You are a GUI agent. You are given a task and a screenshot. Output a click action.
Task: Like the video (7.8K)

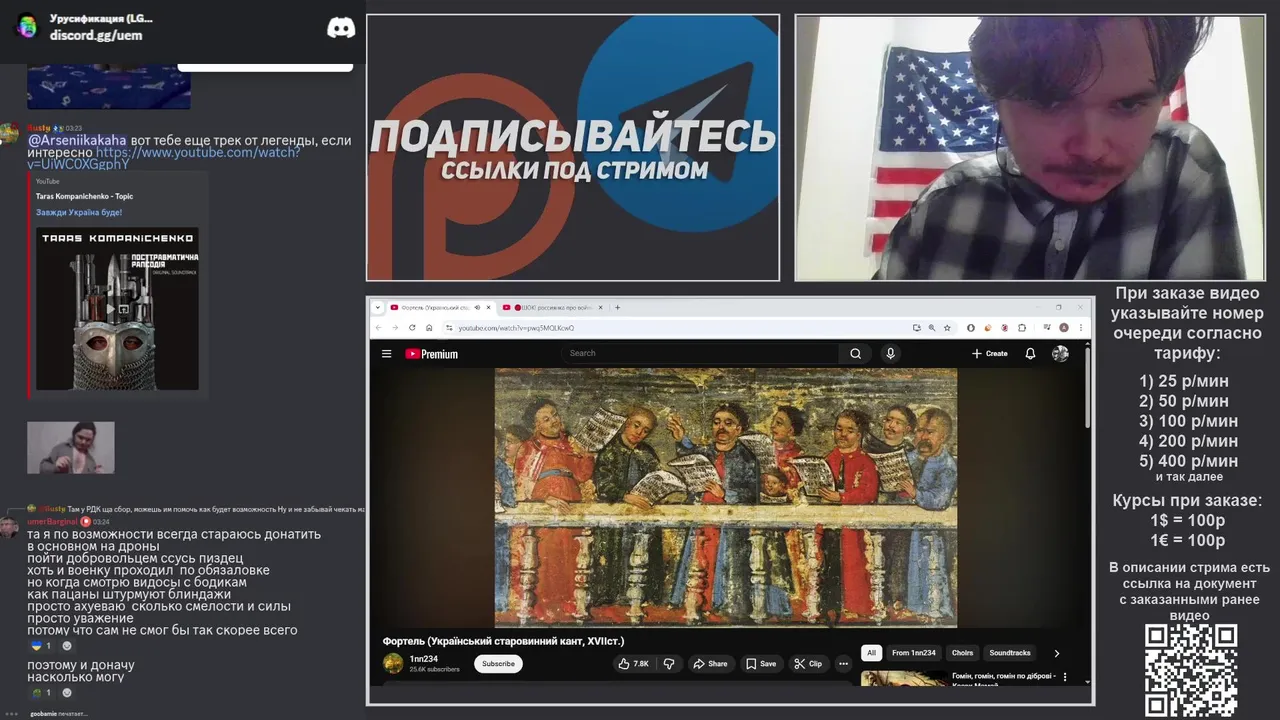pos(633,664)
